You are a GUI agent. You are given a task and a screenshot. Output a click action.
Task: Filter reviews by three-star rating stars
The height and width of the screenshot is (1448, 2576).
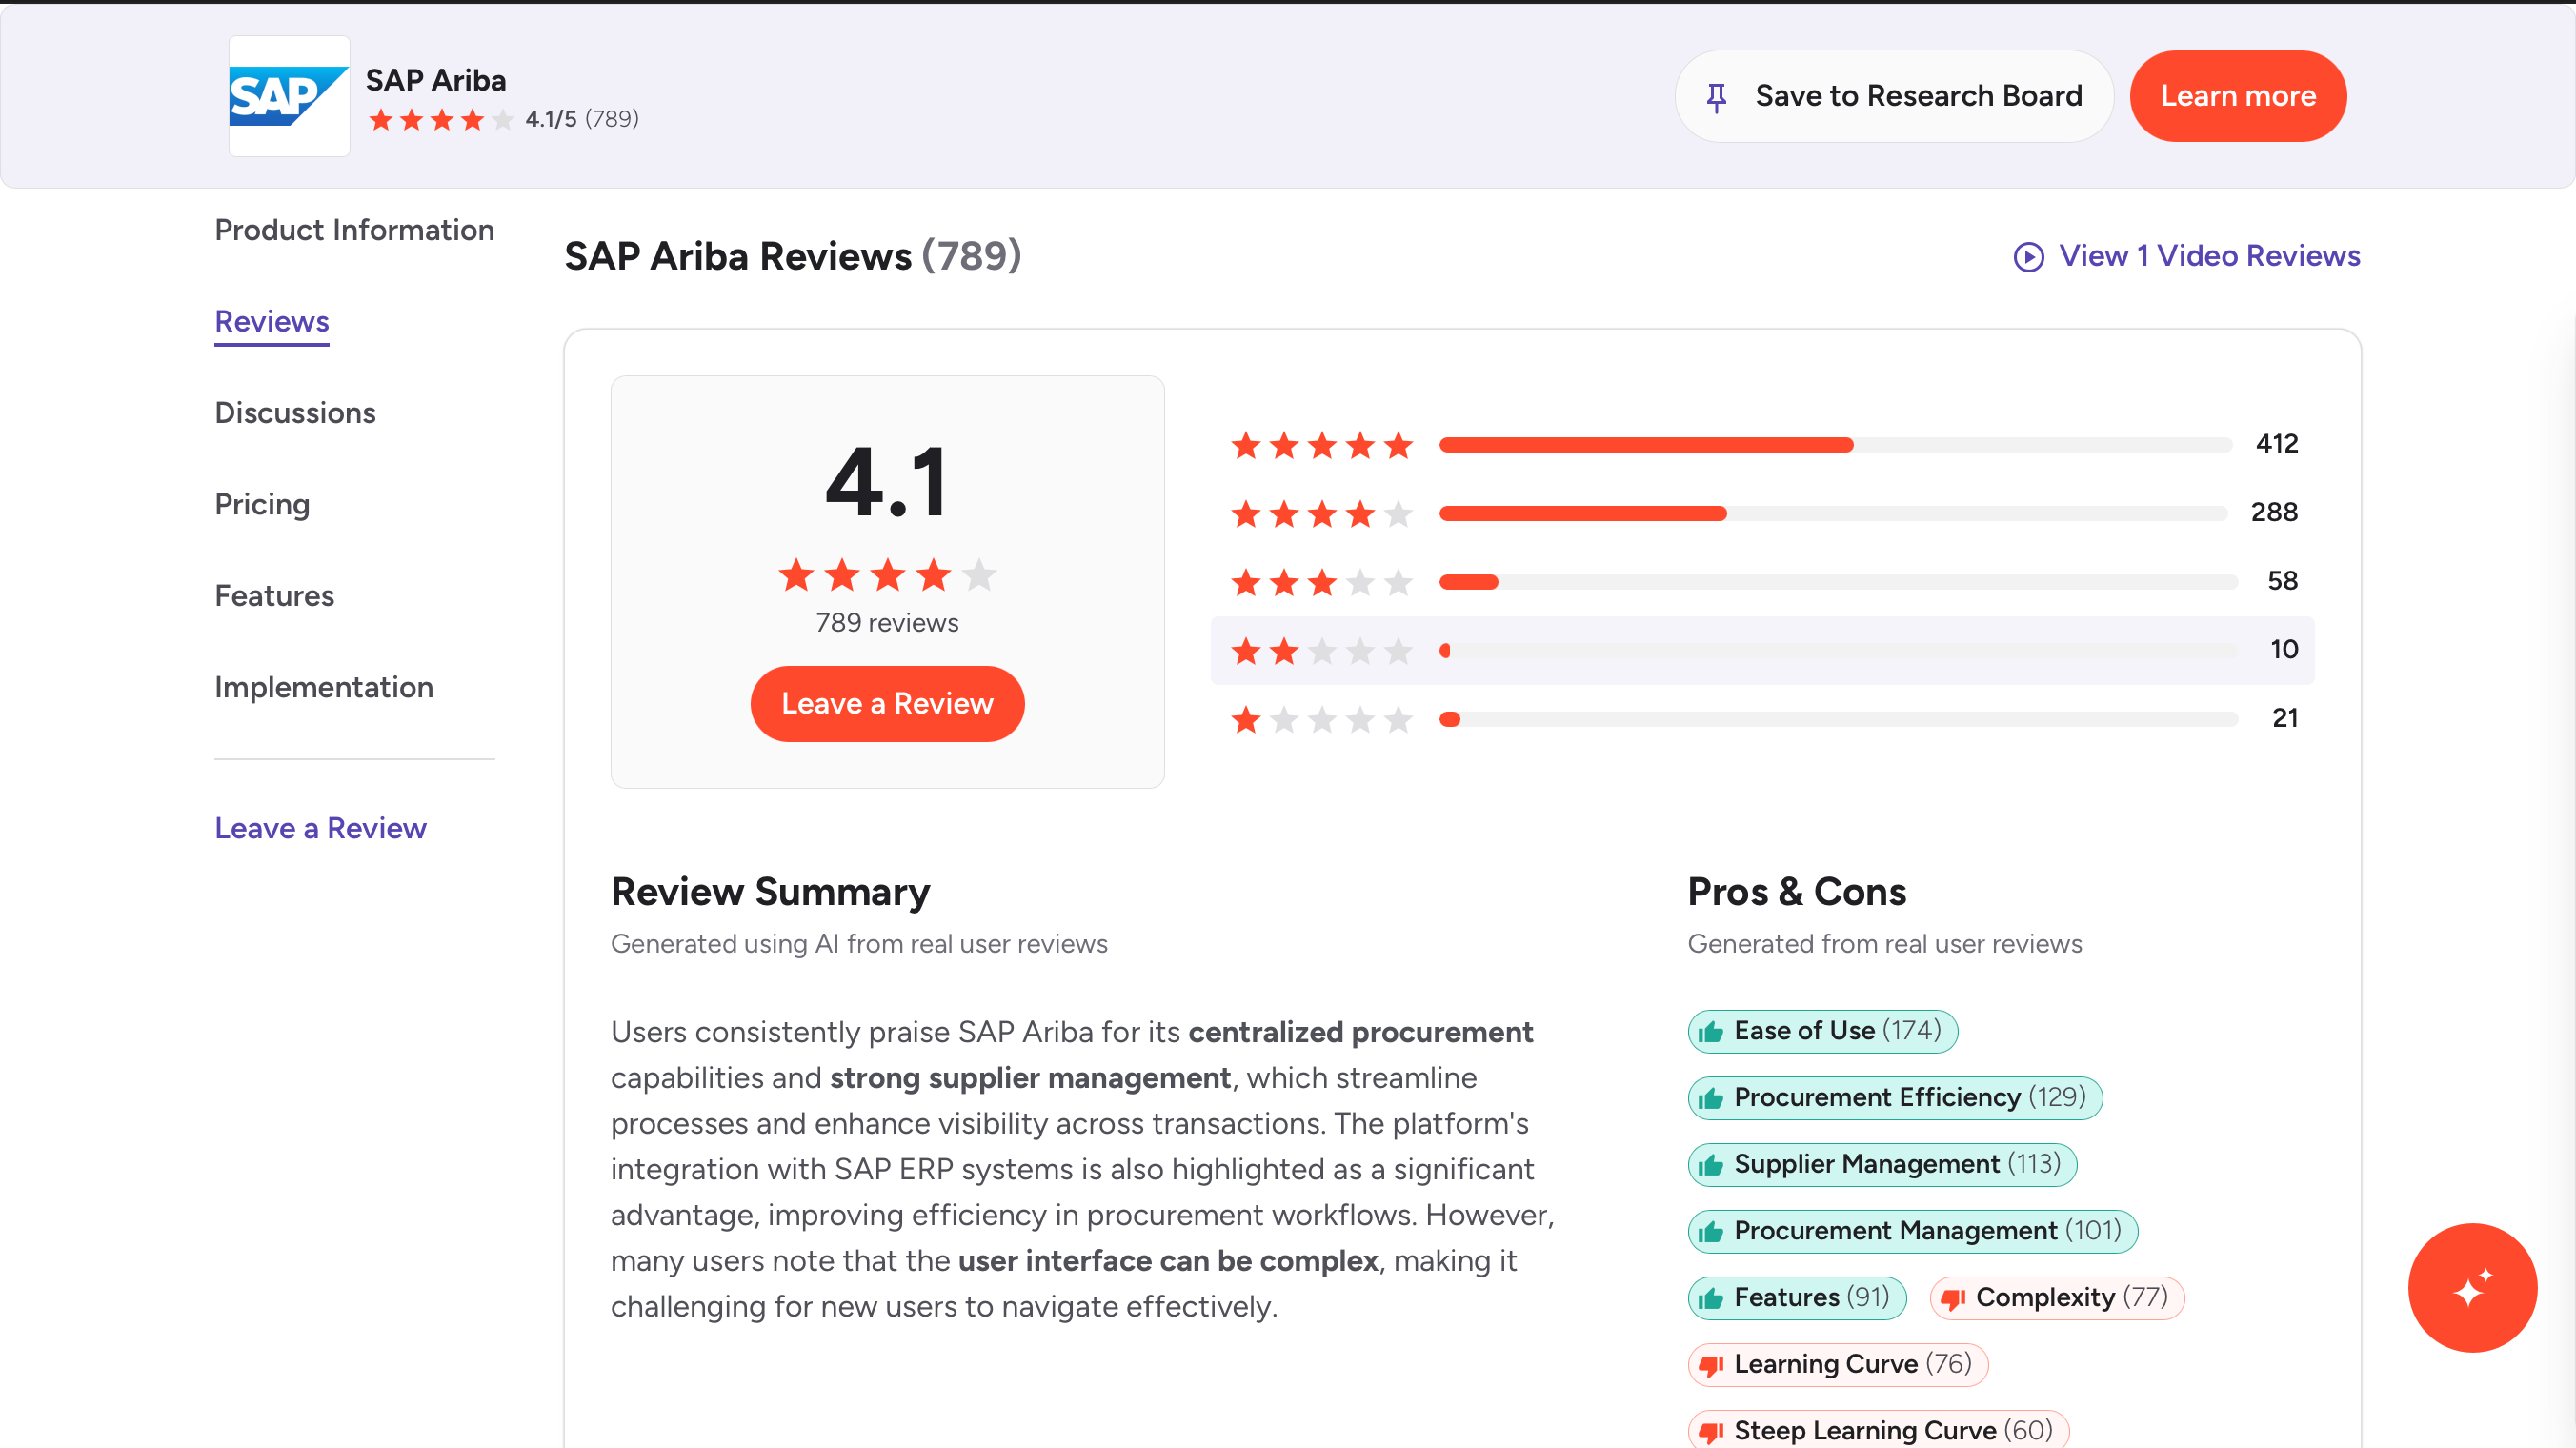click(x=1321, y=582)
